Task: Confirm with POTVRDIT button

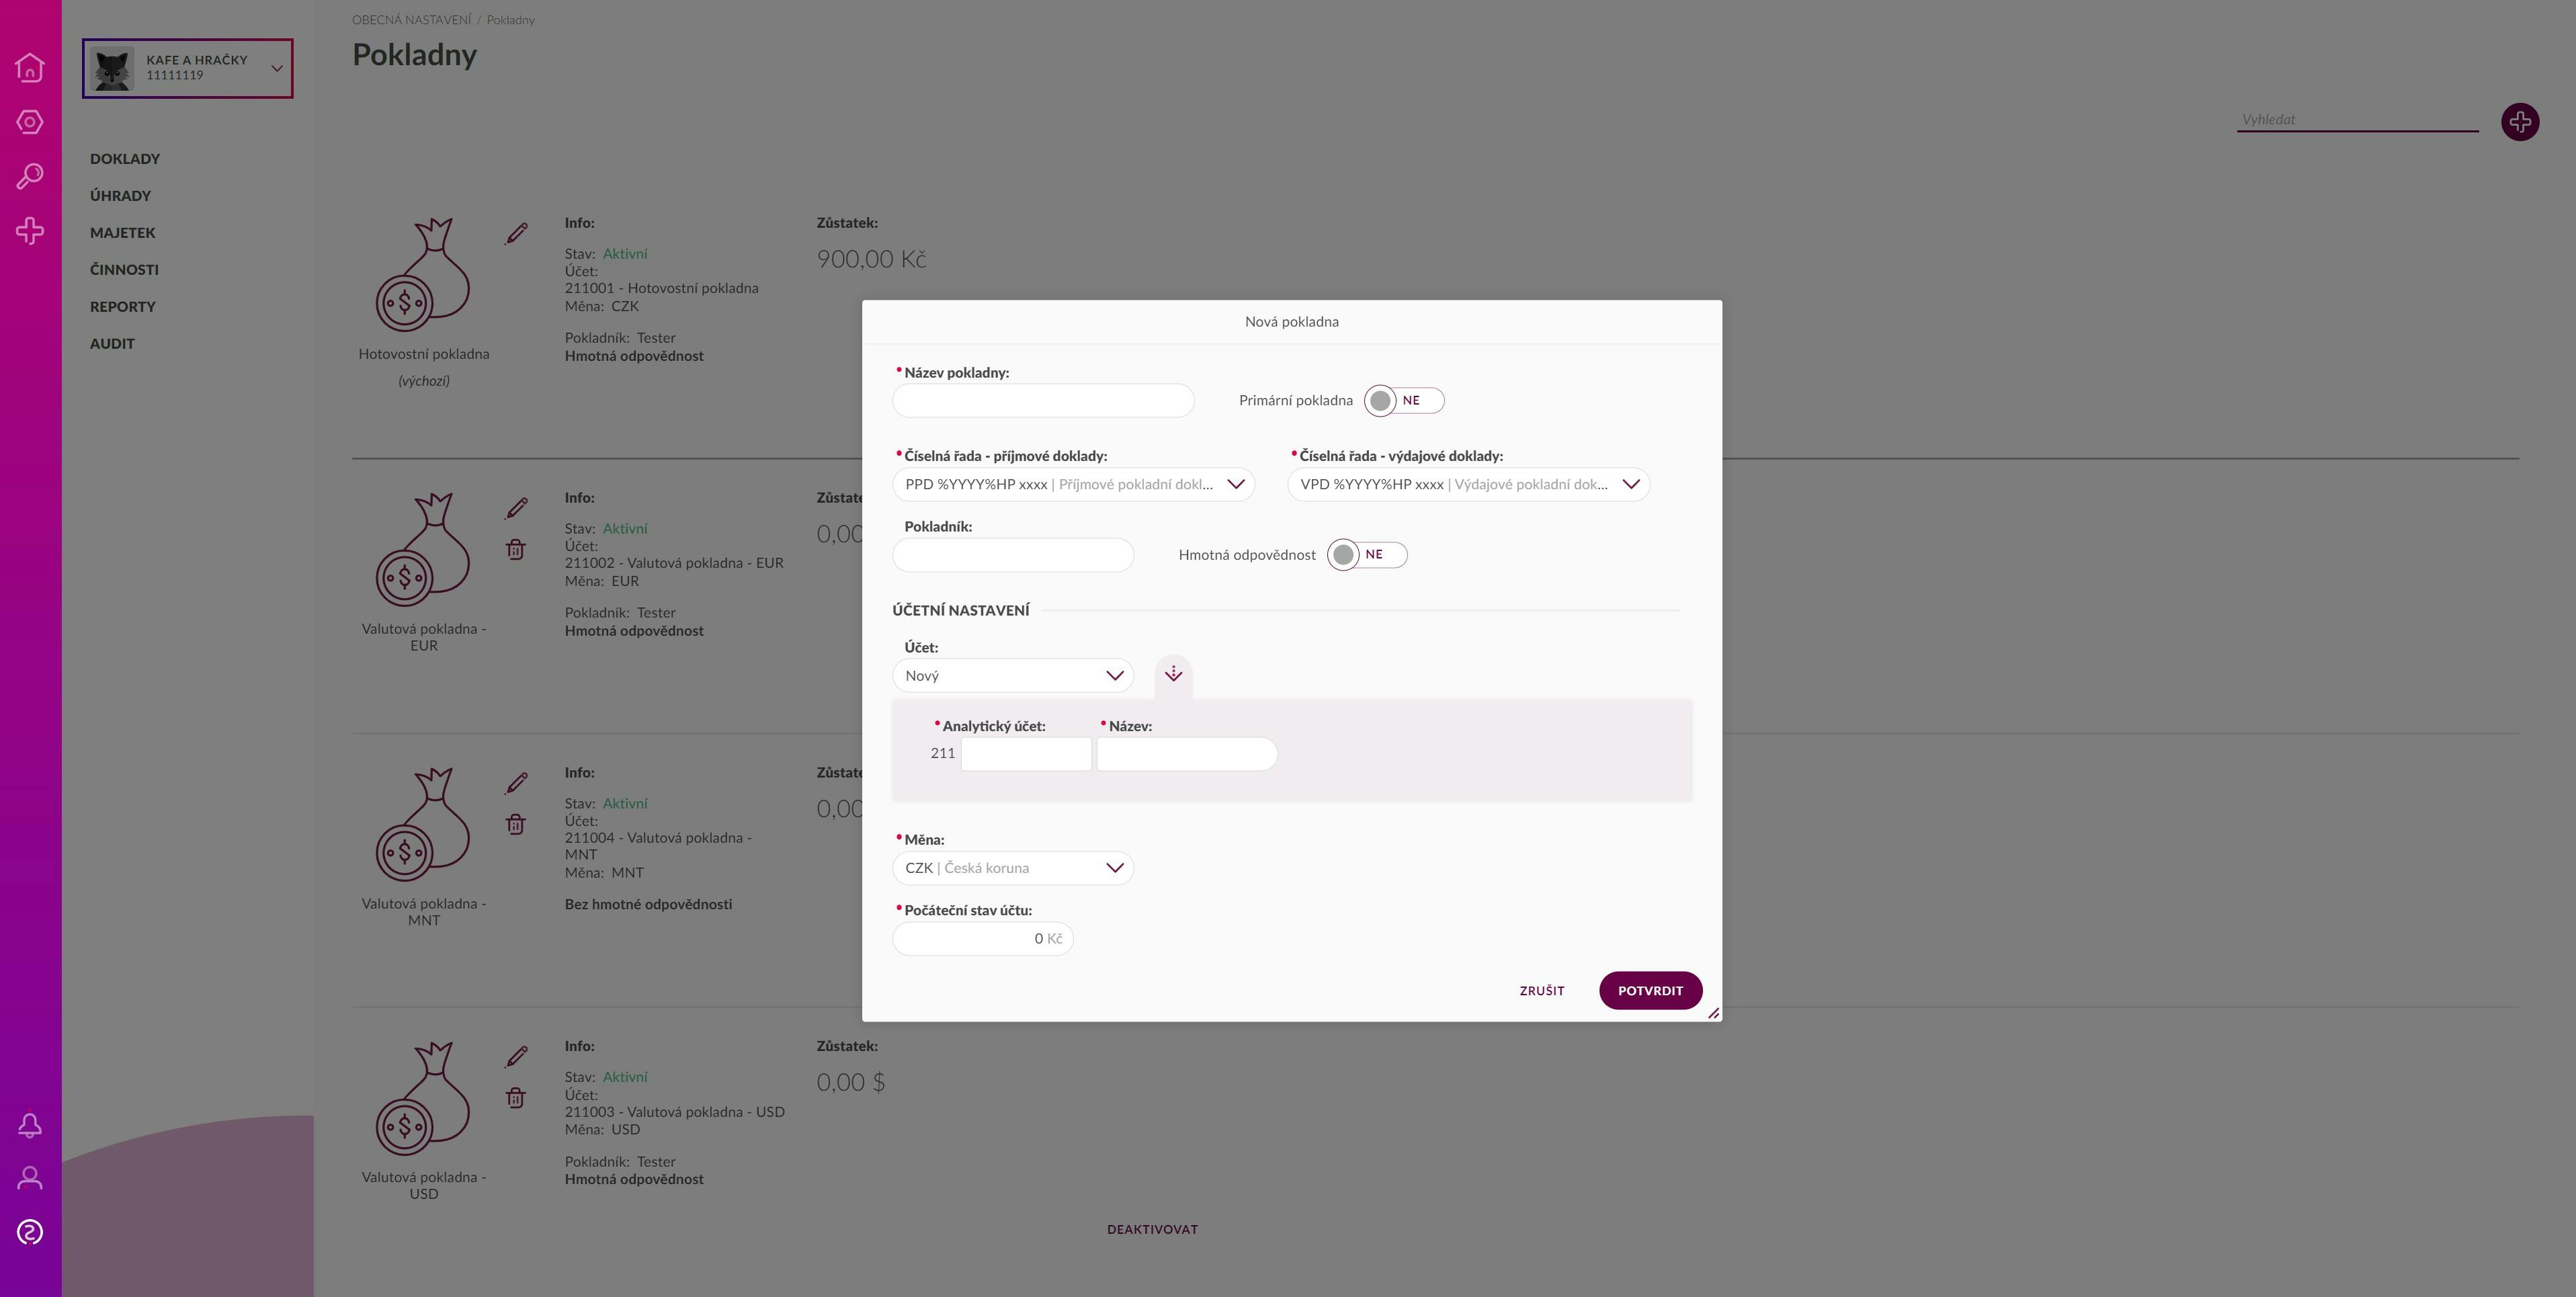Action: 1650,991
